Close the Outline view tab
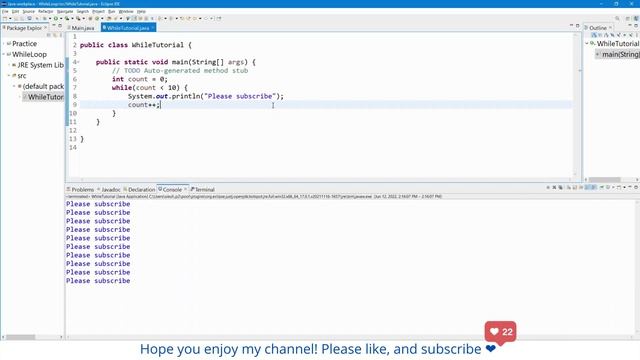640x360 pixels. (611, 28)
